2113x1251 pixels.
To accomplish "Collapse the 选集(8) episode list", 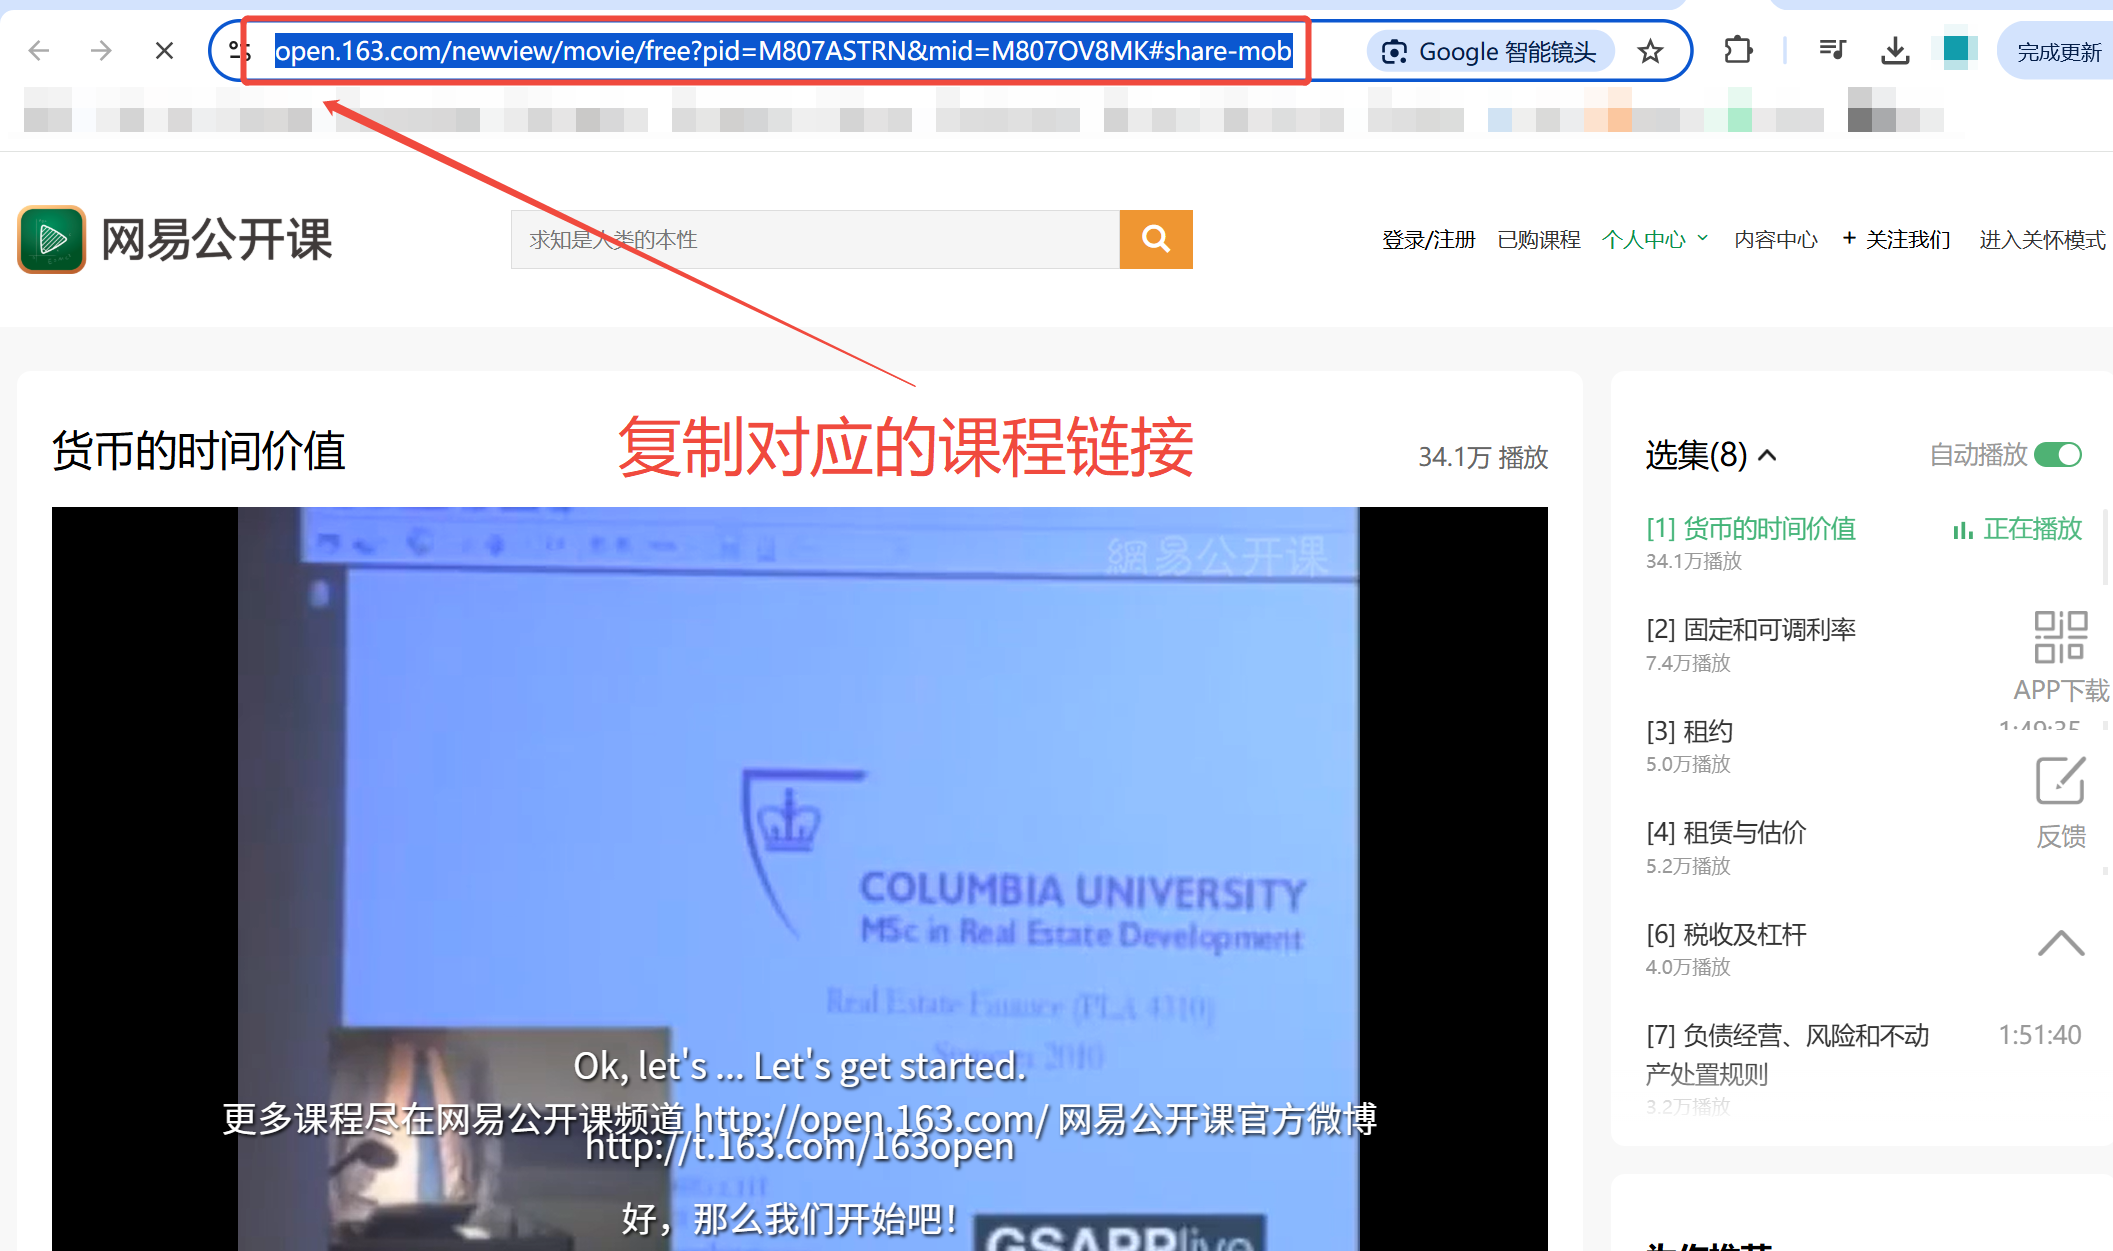I will coord(1767,456).
